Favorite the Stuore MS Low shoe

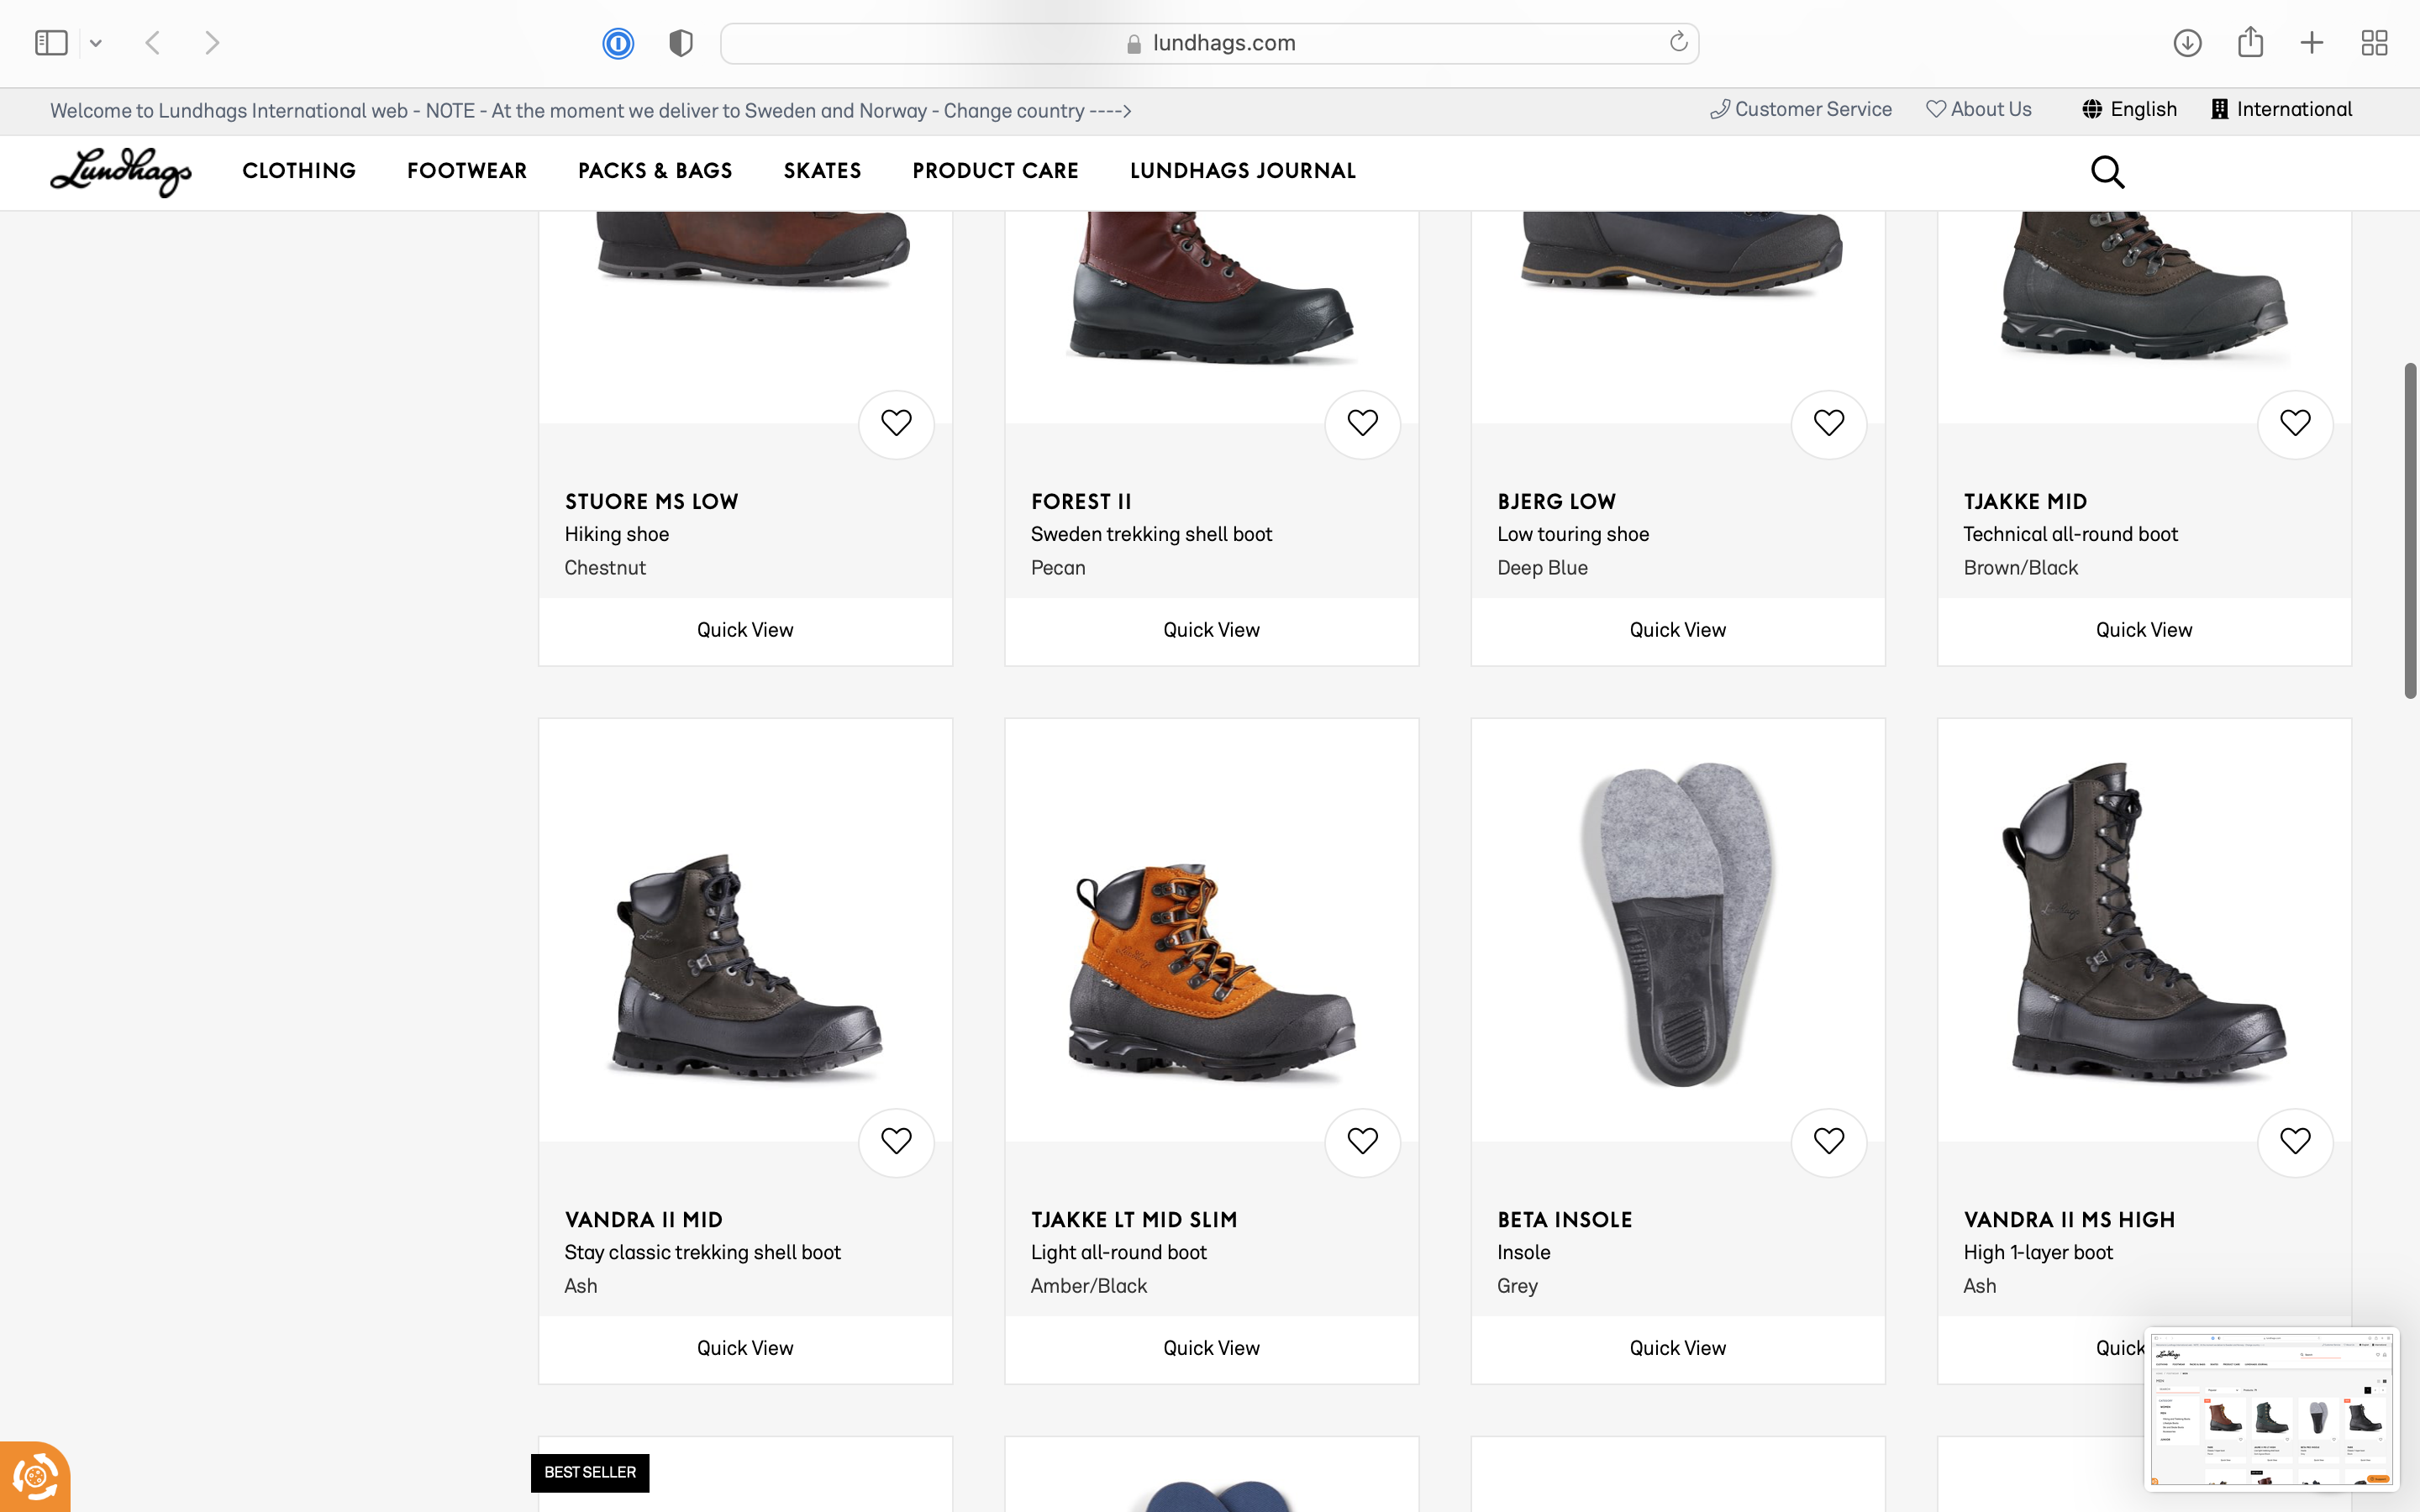pyautogui.click(x=896, y=424)
